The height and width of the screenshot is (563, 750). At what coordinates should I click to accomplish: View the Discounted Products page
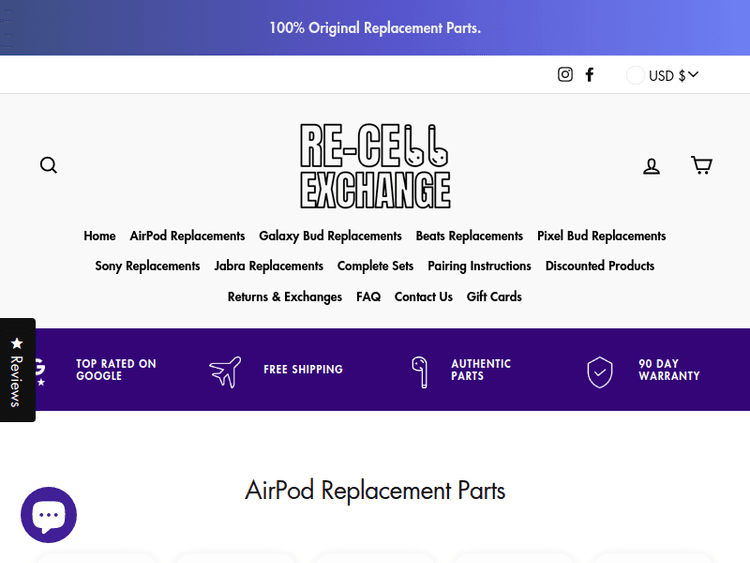click(x=600, y=266)
